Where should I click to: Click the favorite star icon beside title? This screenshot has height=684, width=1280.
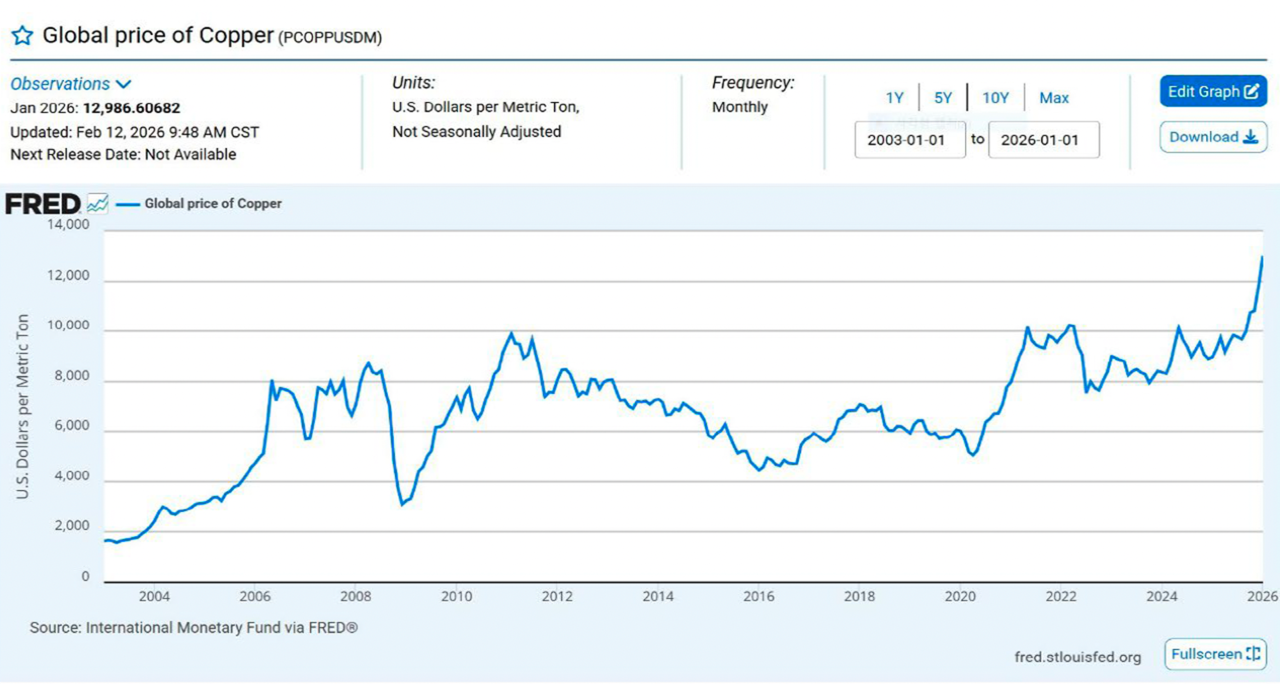(22, 36)
